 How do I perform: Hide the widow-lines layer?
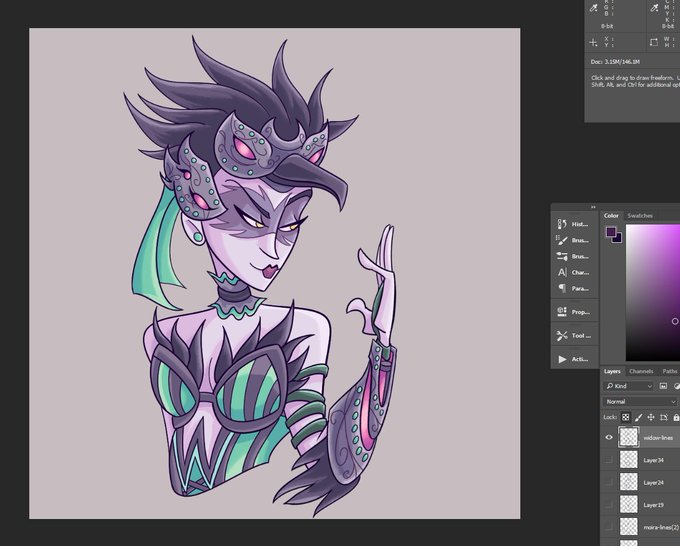click(x=609, y=437)
